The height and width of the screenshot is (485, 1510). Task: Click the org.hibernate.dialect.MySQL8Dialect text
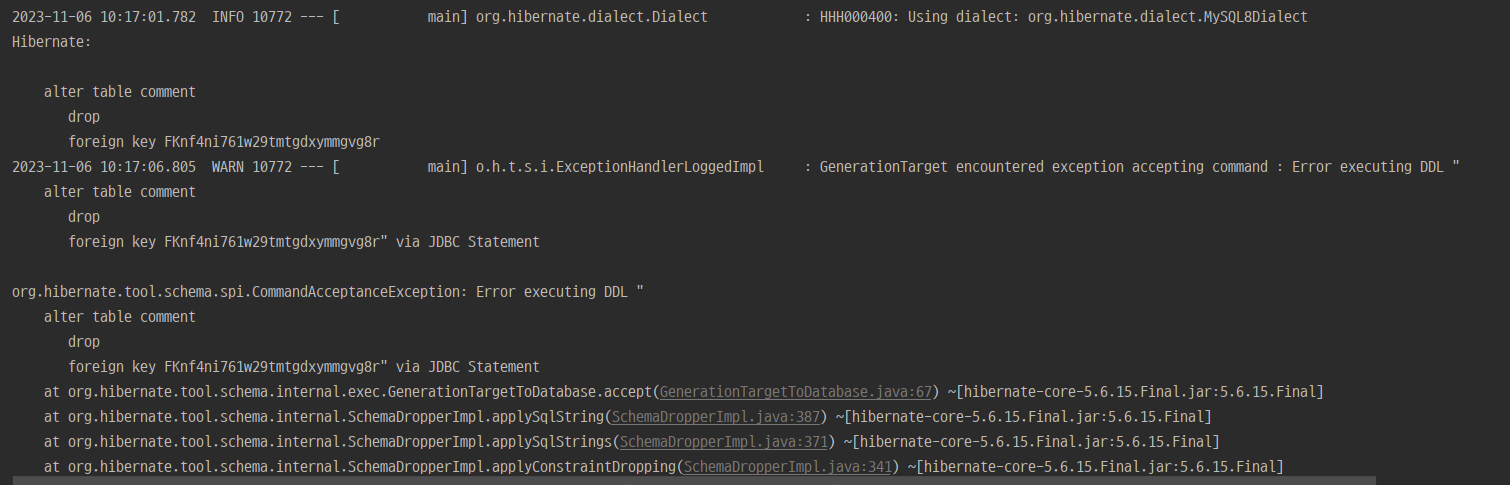(x=1167, y=17)
